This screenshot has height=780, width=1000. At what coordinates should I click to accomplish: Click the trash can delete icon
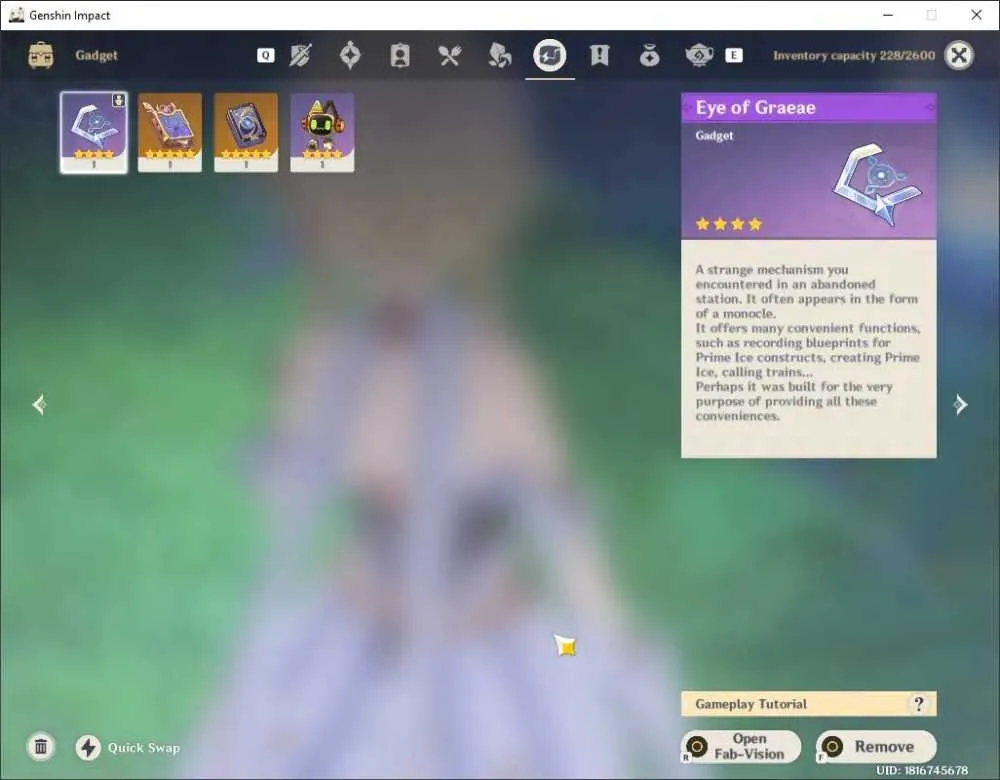coord(41,747)
